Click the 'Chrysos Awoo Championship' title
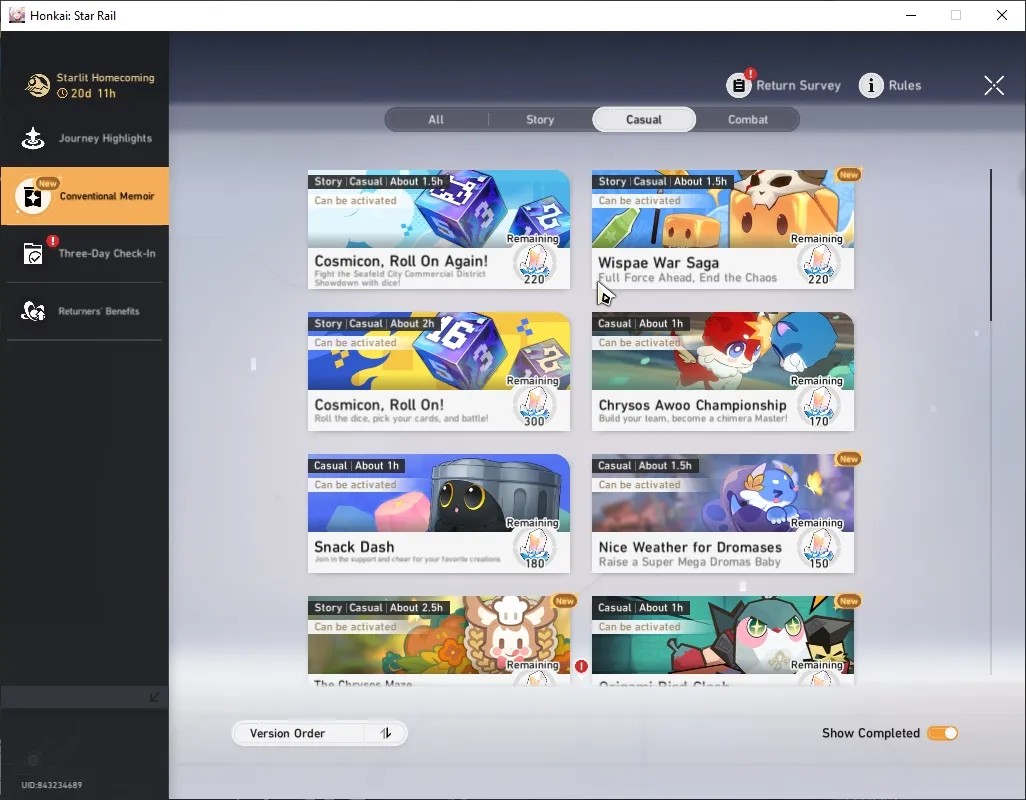This screenshot has width=1026, height=800. coord(692,405)
